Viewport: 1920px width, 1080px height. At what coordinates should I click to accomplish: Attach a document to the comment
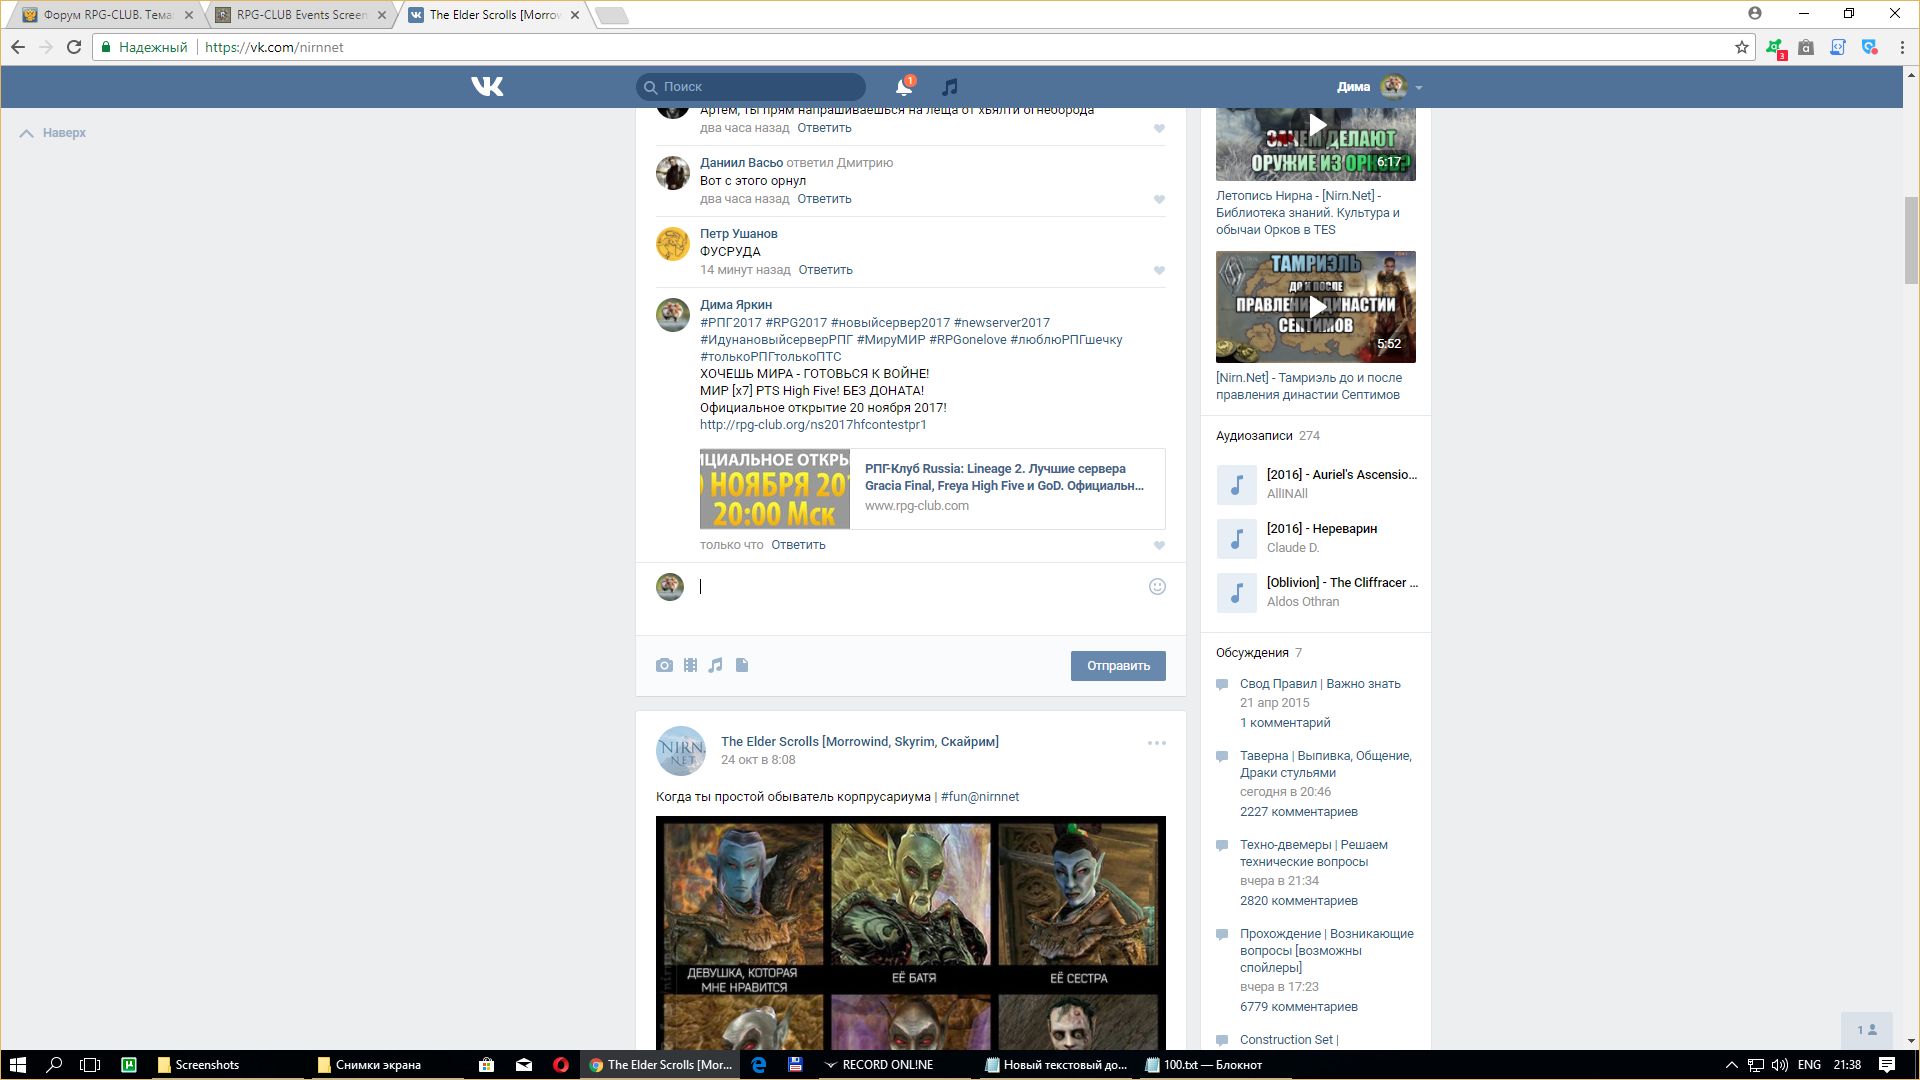742,665
